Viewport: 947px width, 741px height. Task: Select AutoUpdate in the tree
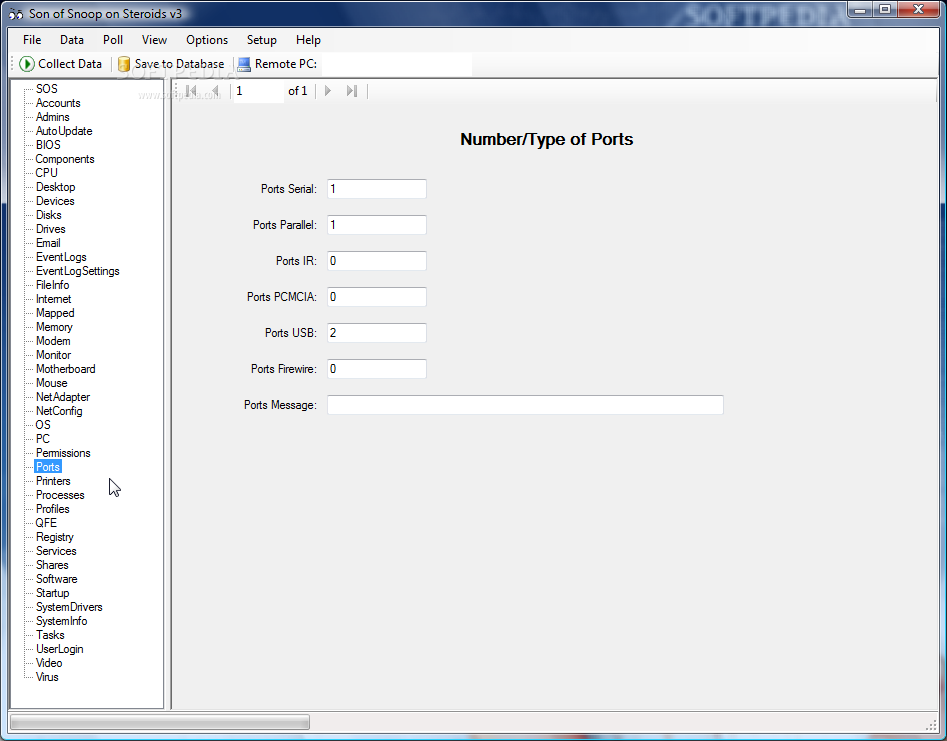click(x=64, y=131)
